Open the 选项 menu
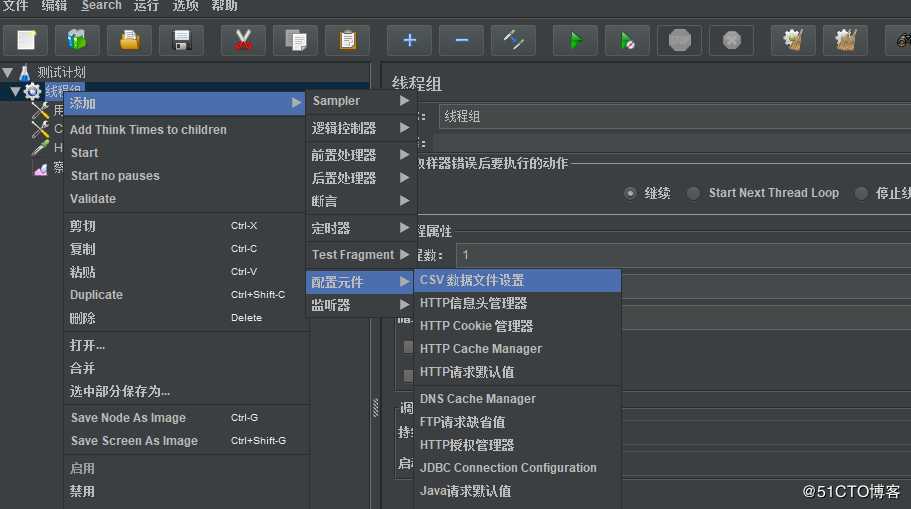This screenshot has width=911, height=509. [185, 6]
